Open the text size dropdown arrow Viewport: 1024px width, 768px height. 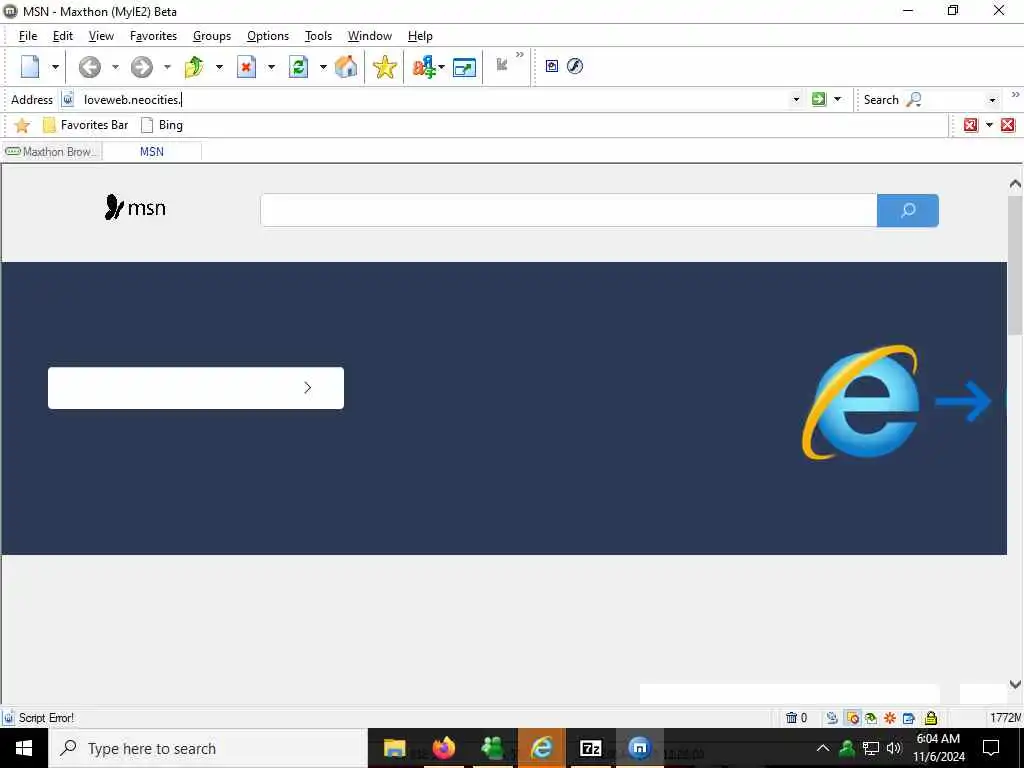point(441,67)
